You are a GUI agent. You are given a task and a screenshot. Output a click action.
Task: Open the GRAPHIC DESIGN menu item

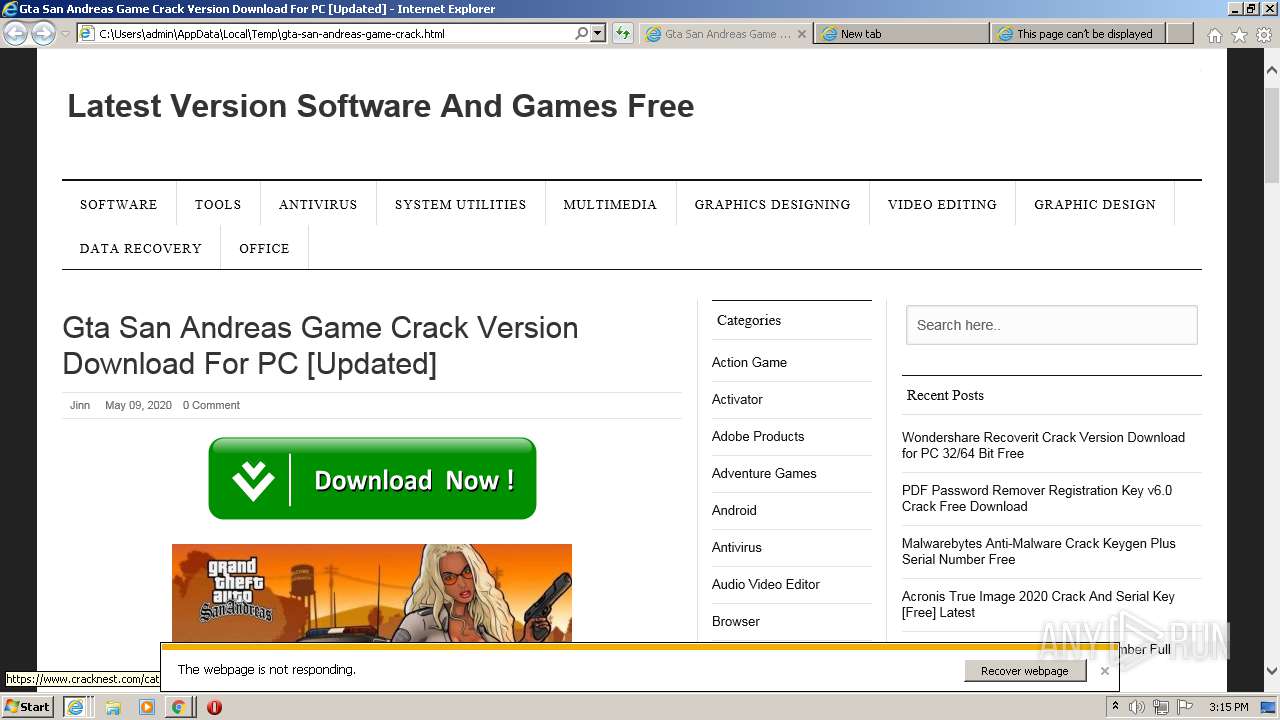(1095, 204)
